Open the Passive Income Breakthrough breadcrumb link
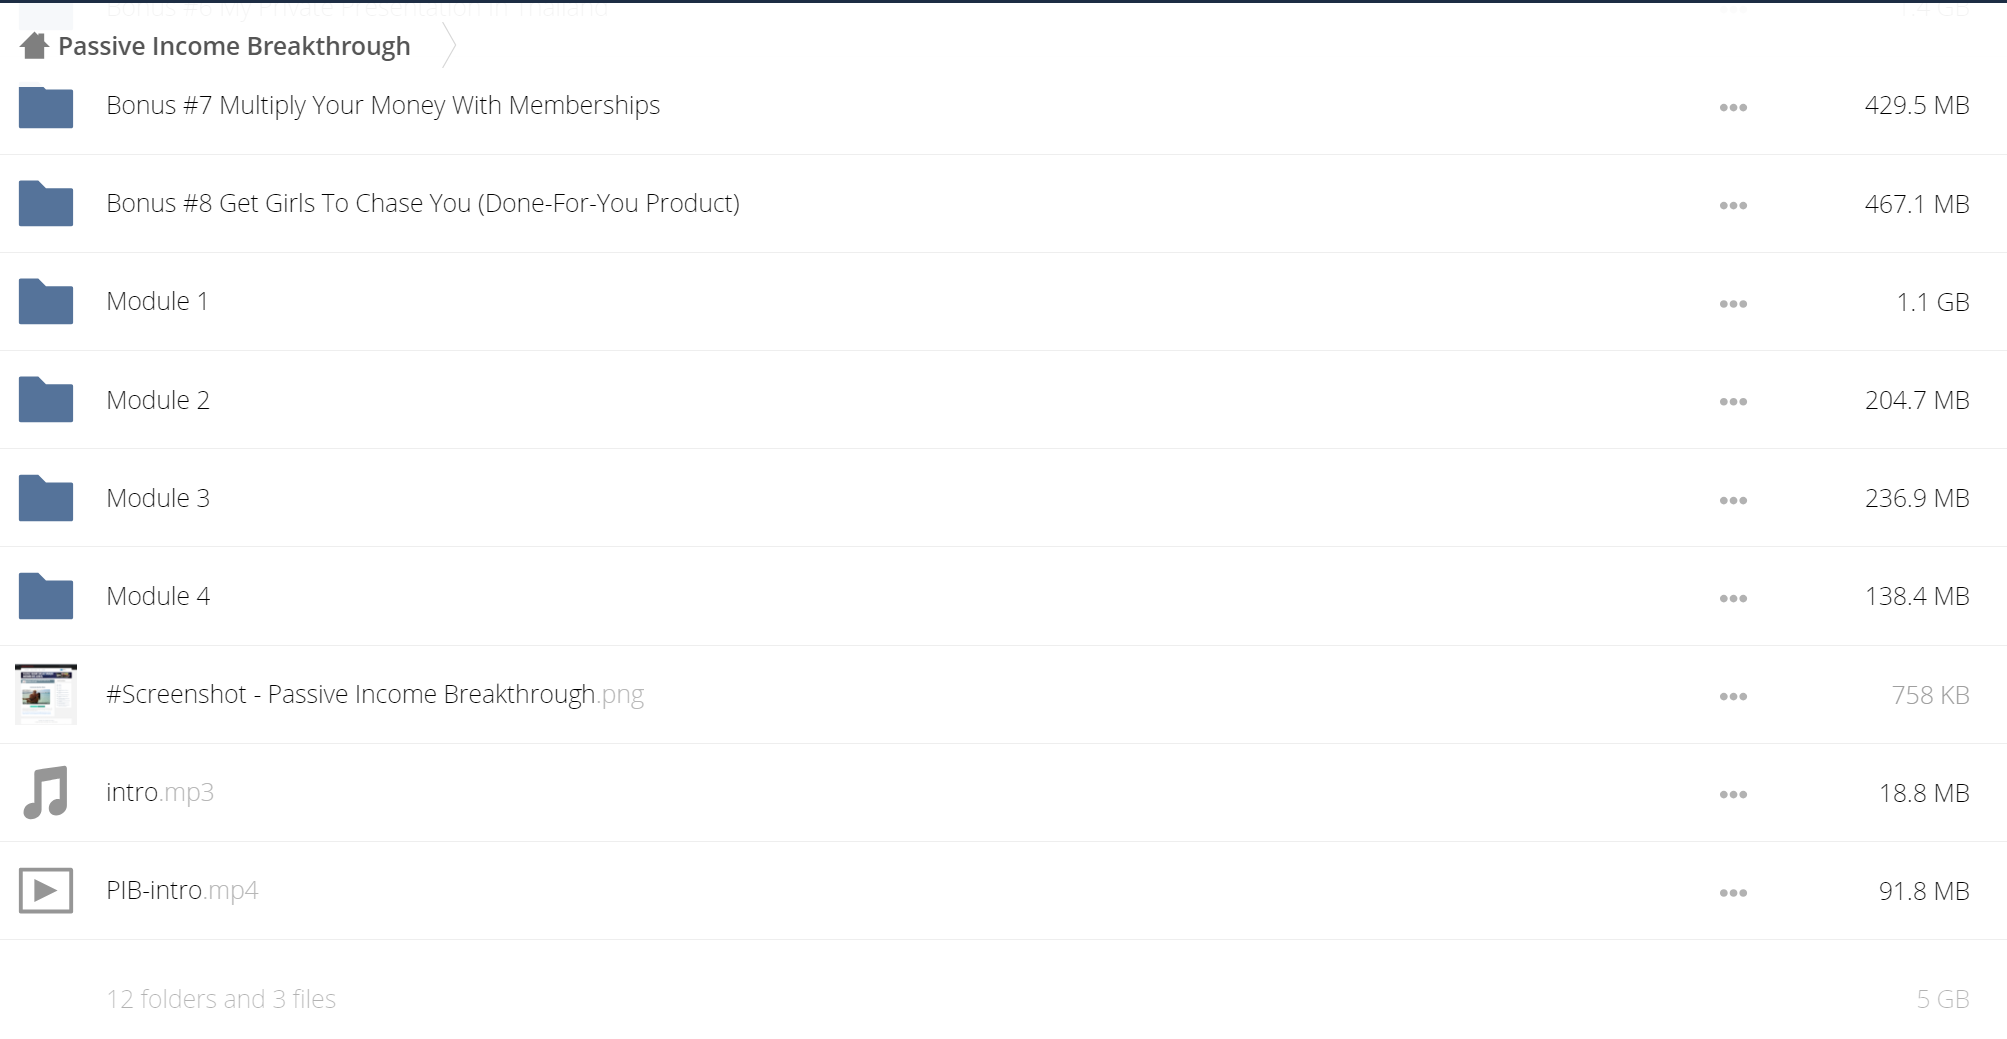Image resolution: width=2007 pixels, height=1039 pixels. [234, 46]
